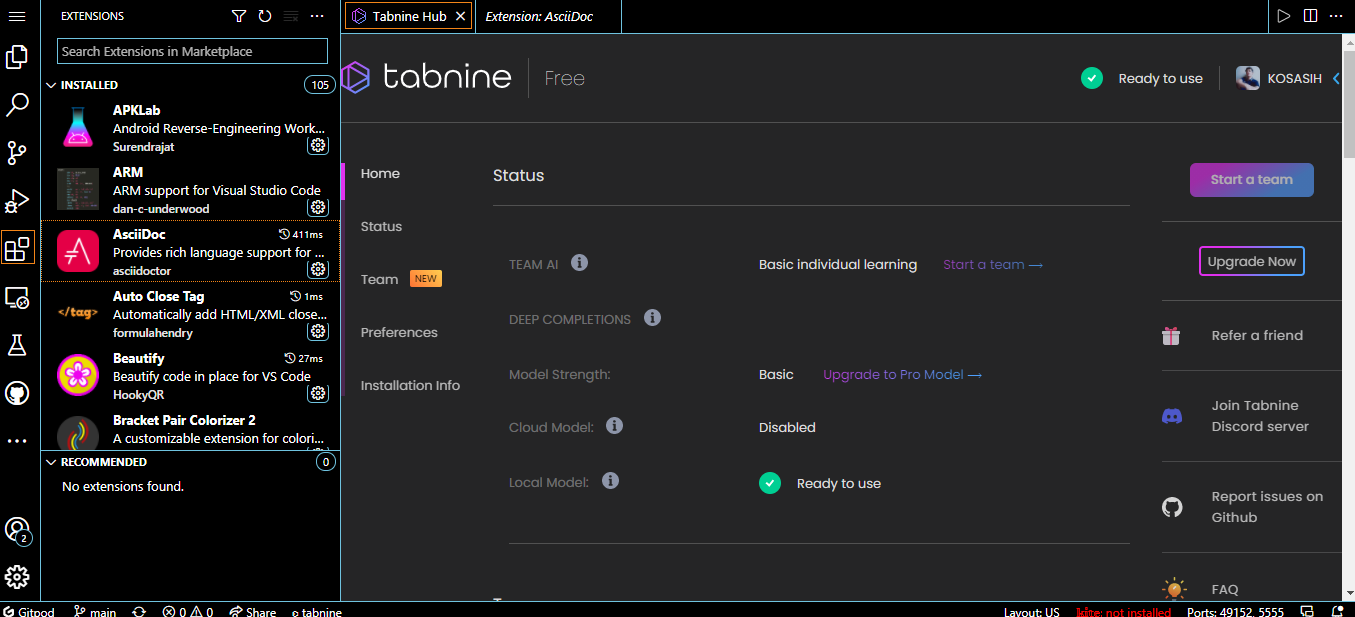Image resolution: width=1355 pixels, height=617 pixels.
Task: Open editor more actions ellipsis
Action: click(1335, 16)
